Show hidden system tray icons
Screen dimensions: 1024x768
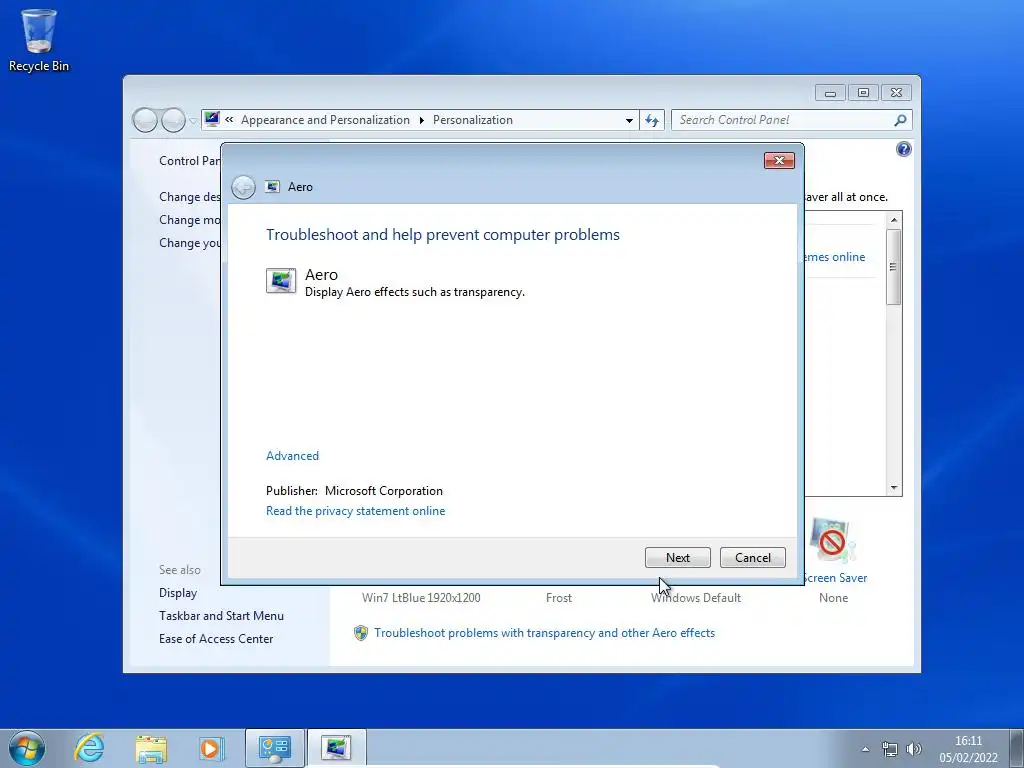point(865,749)
